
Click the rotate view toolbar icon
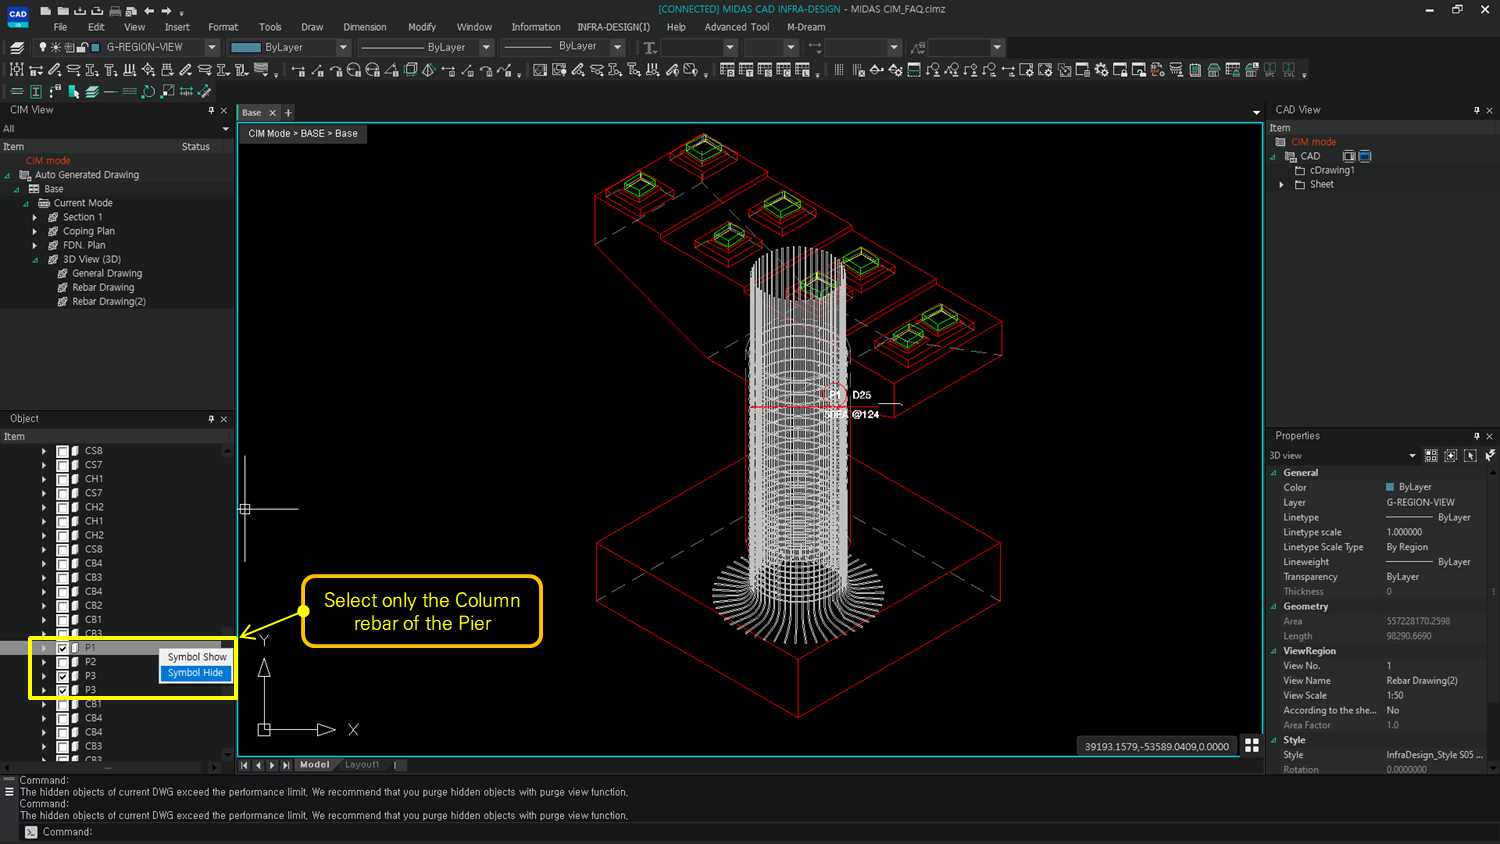148,90
